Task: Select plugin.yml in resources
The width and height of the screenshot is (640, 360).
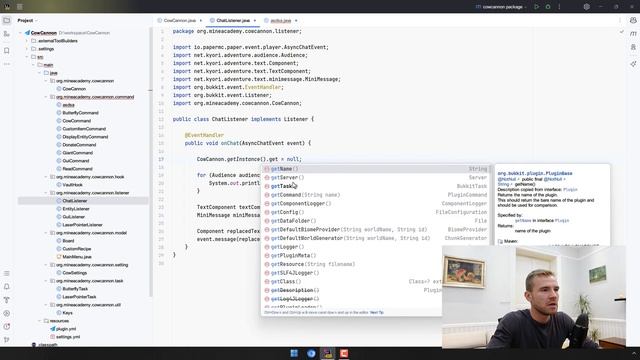Action: (x=66, y=329)
